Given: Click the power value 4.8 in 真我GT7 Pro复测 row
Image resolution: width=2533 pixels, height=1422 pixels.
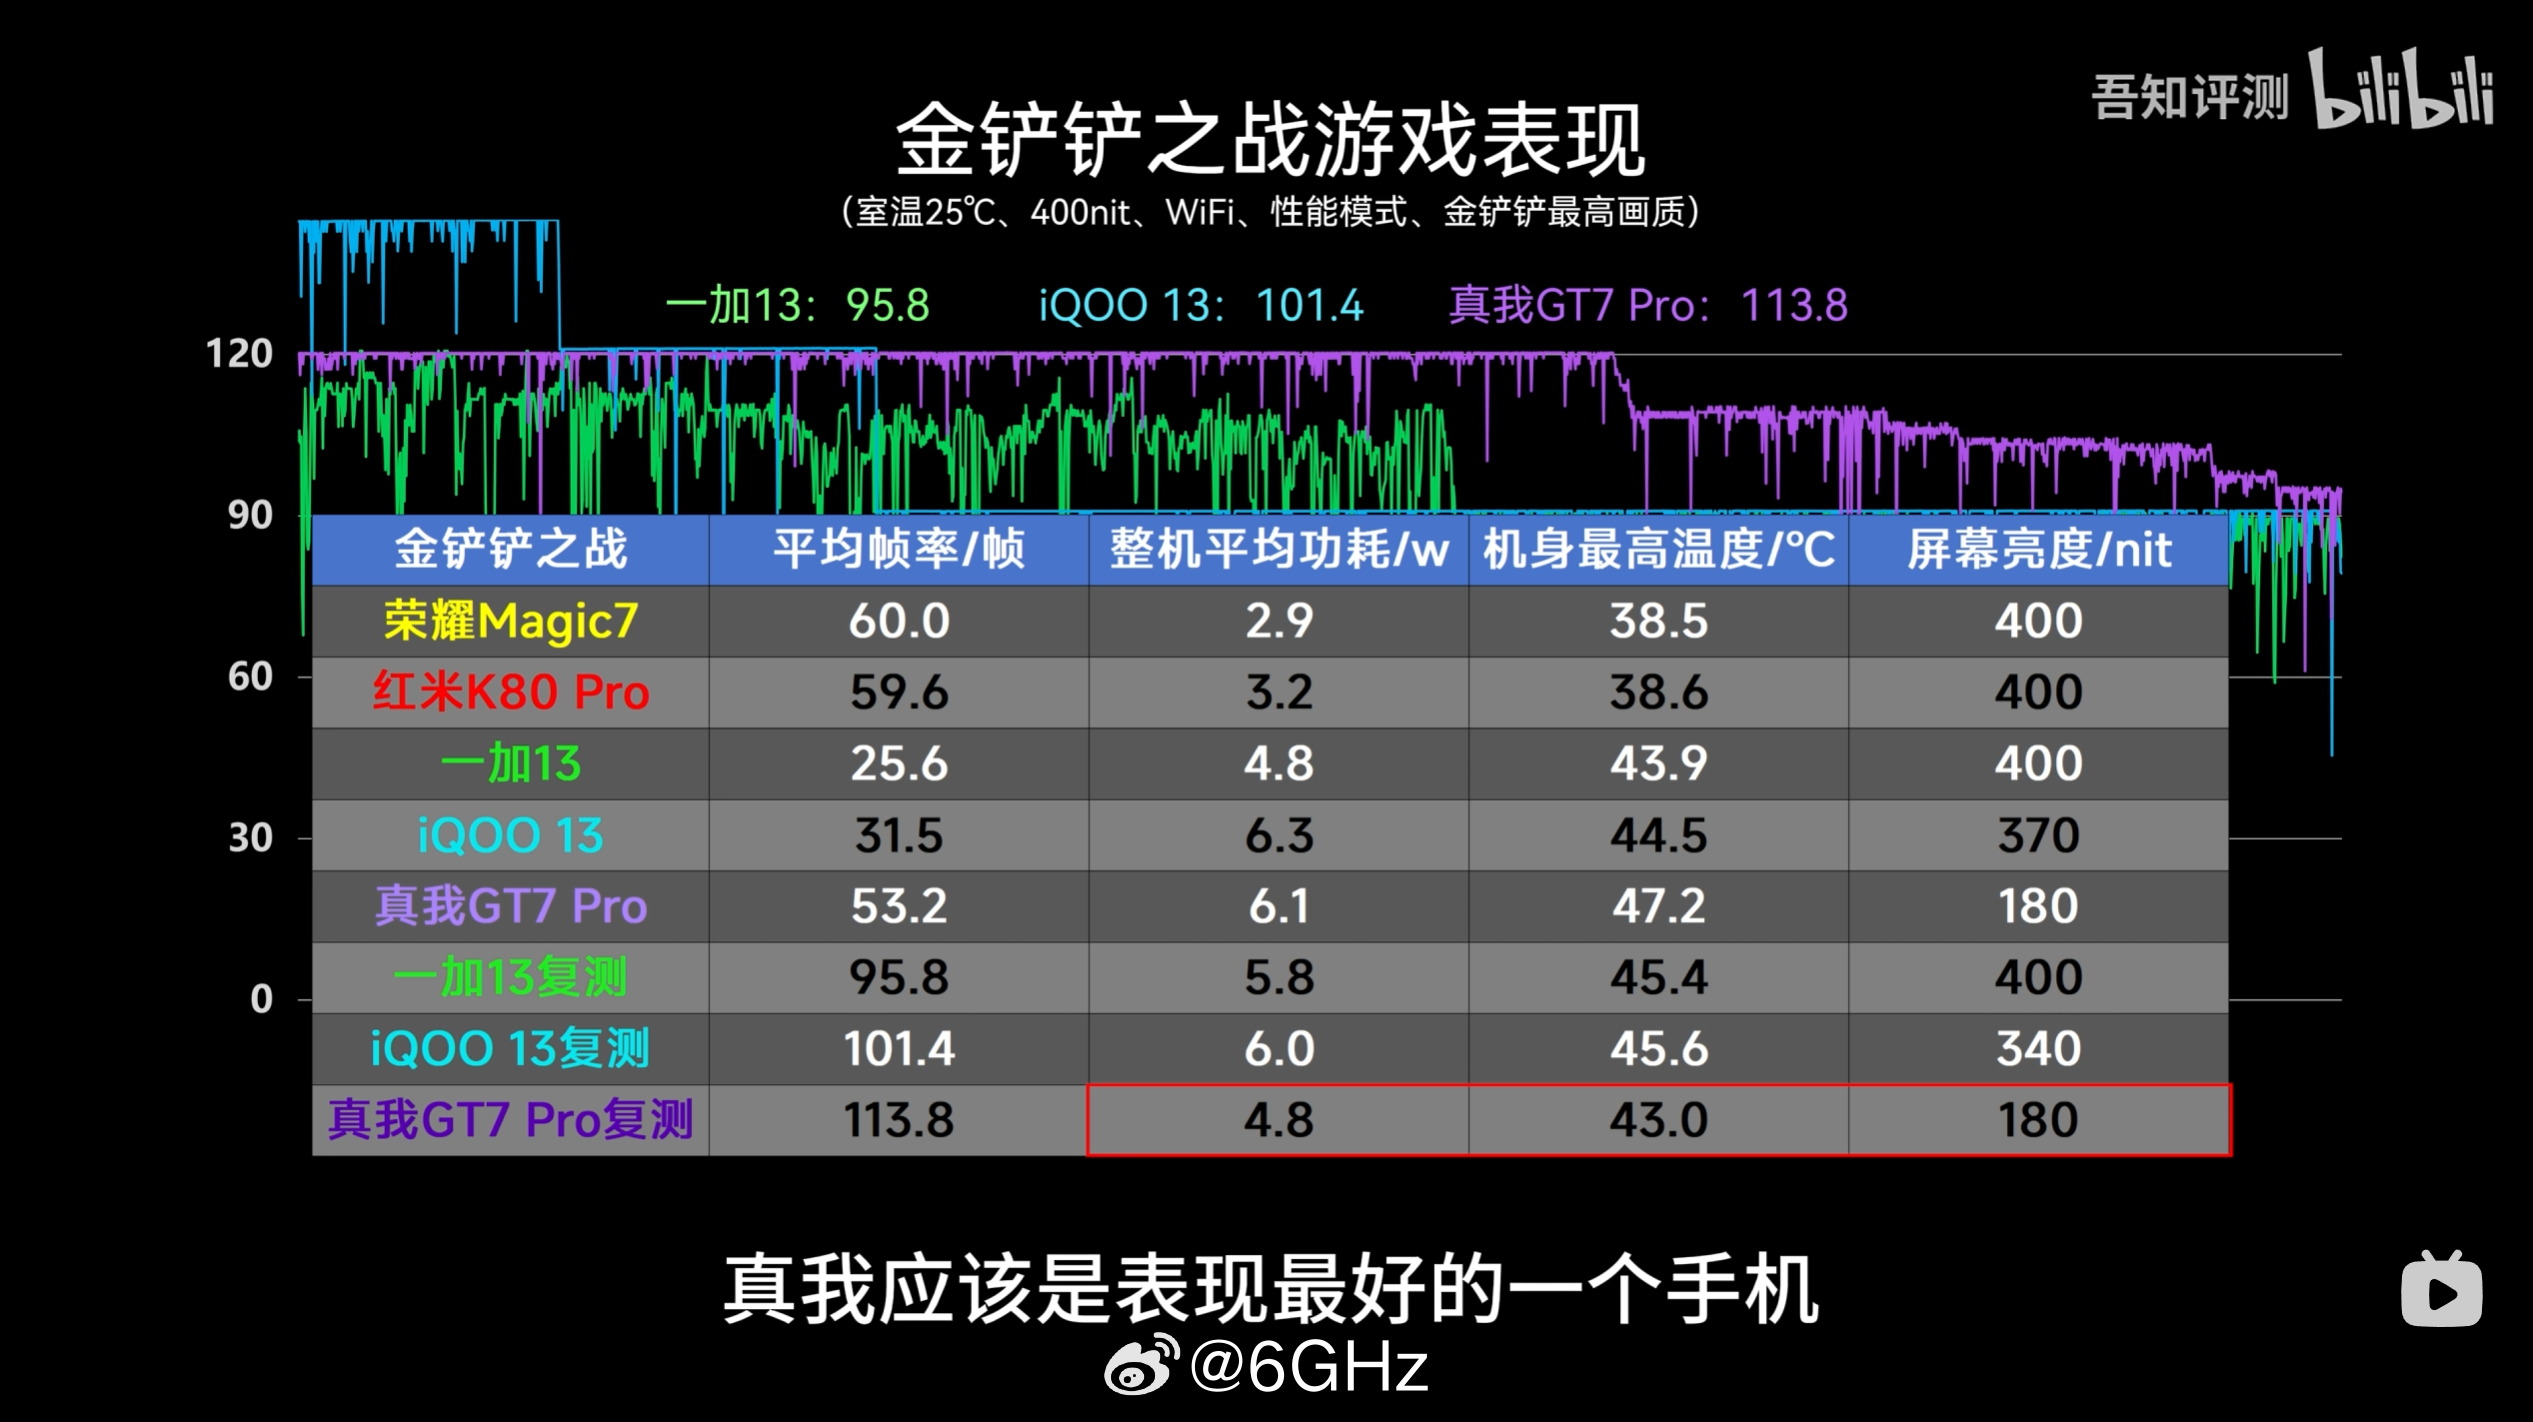Looking at the screenshot, I should tap(1279, 1120).
